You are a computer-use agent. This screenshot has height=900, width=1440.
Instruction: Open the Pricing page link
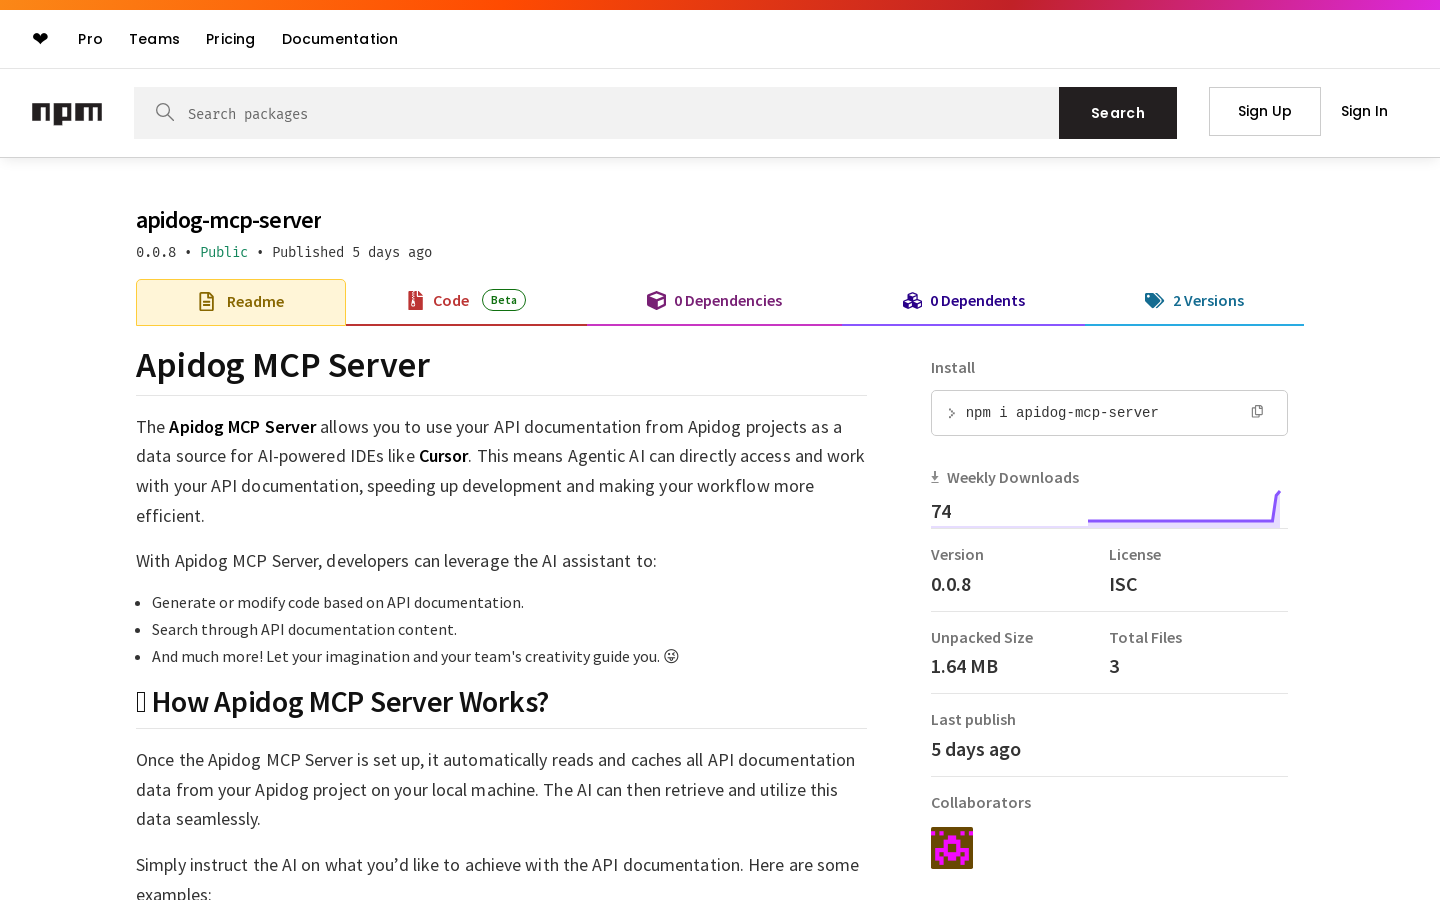pos(230,39)
